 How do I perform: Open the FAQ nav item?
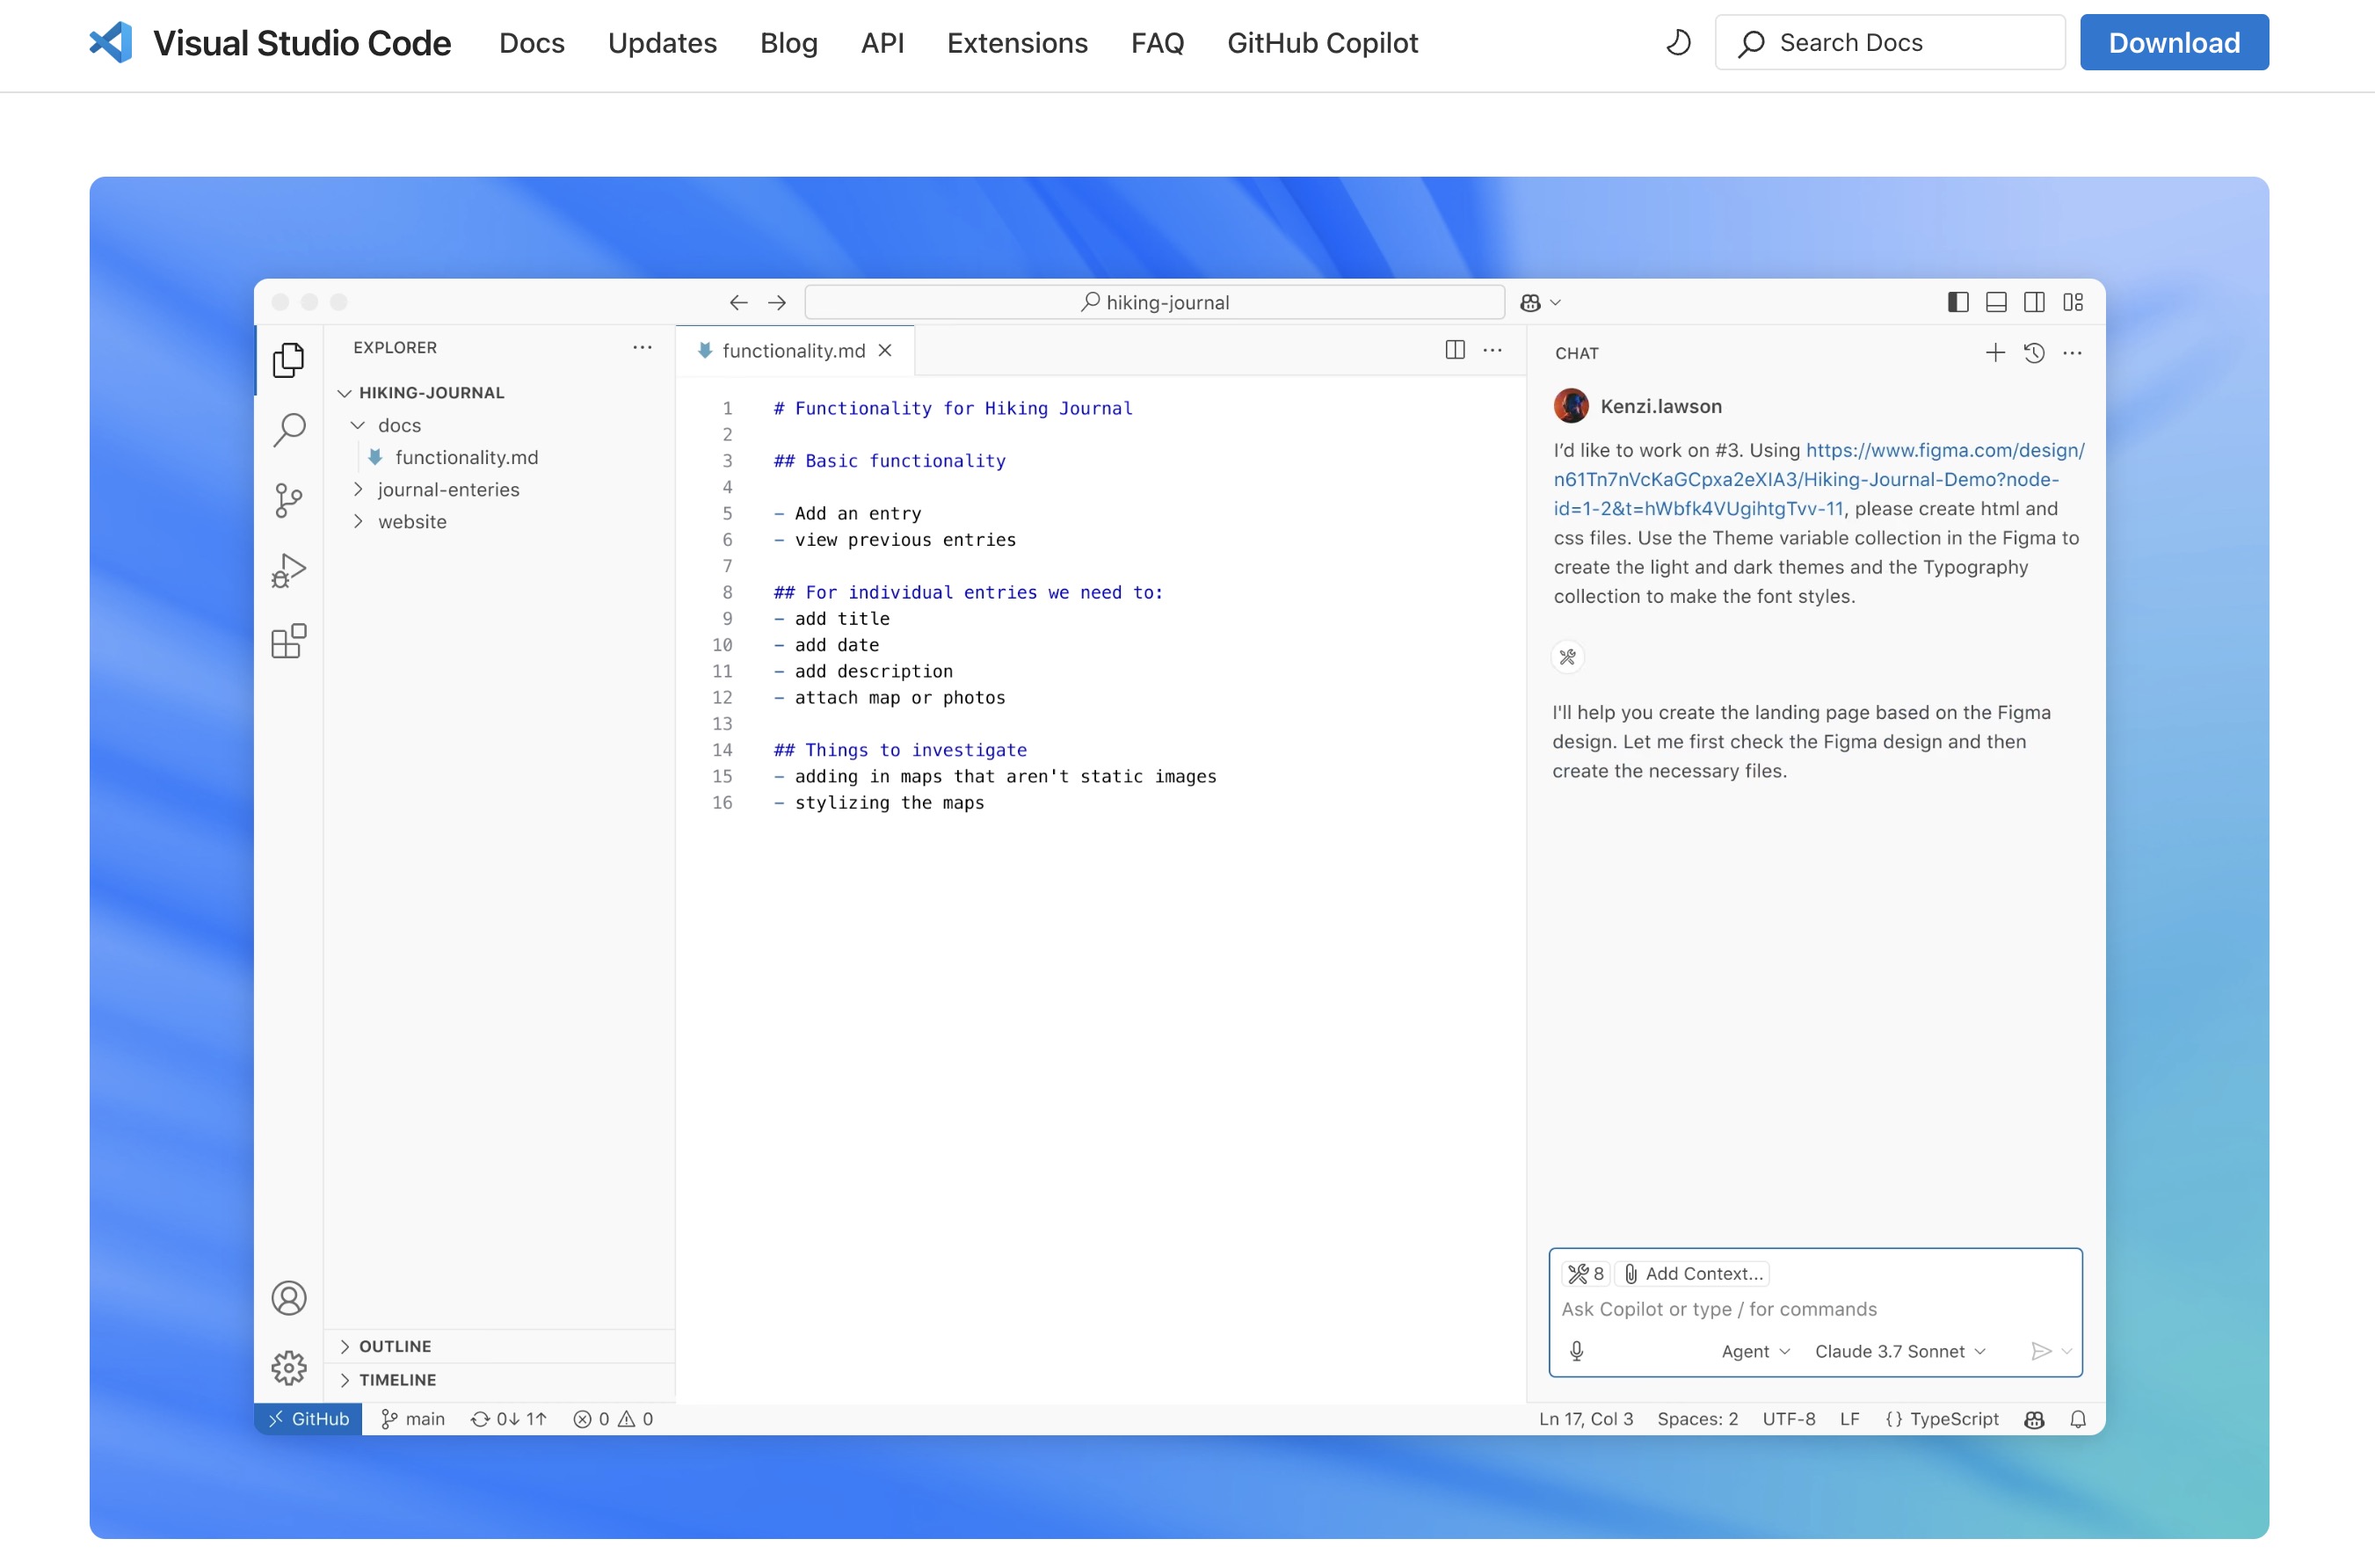coord(1157,43)
